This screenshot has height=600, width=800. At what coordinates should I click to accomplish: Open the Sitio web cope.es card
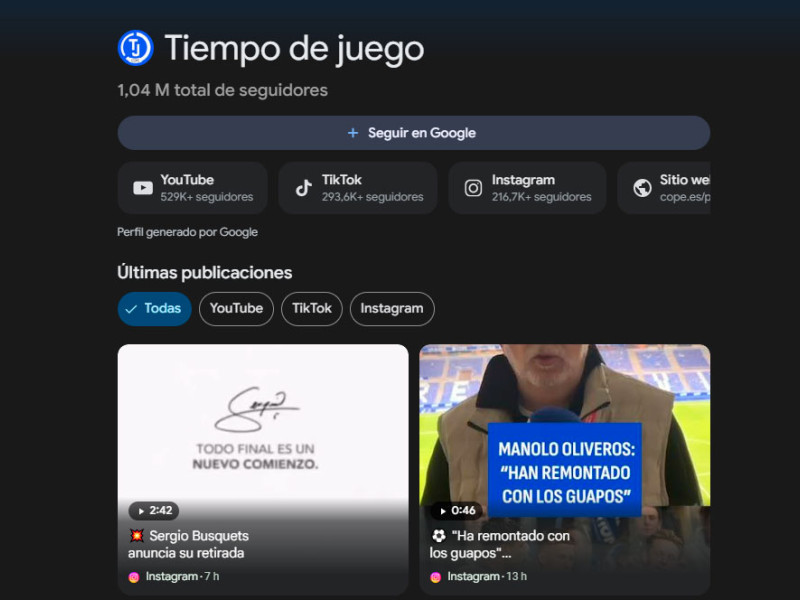[x=664, y=188]
